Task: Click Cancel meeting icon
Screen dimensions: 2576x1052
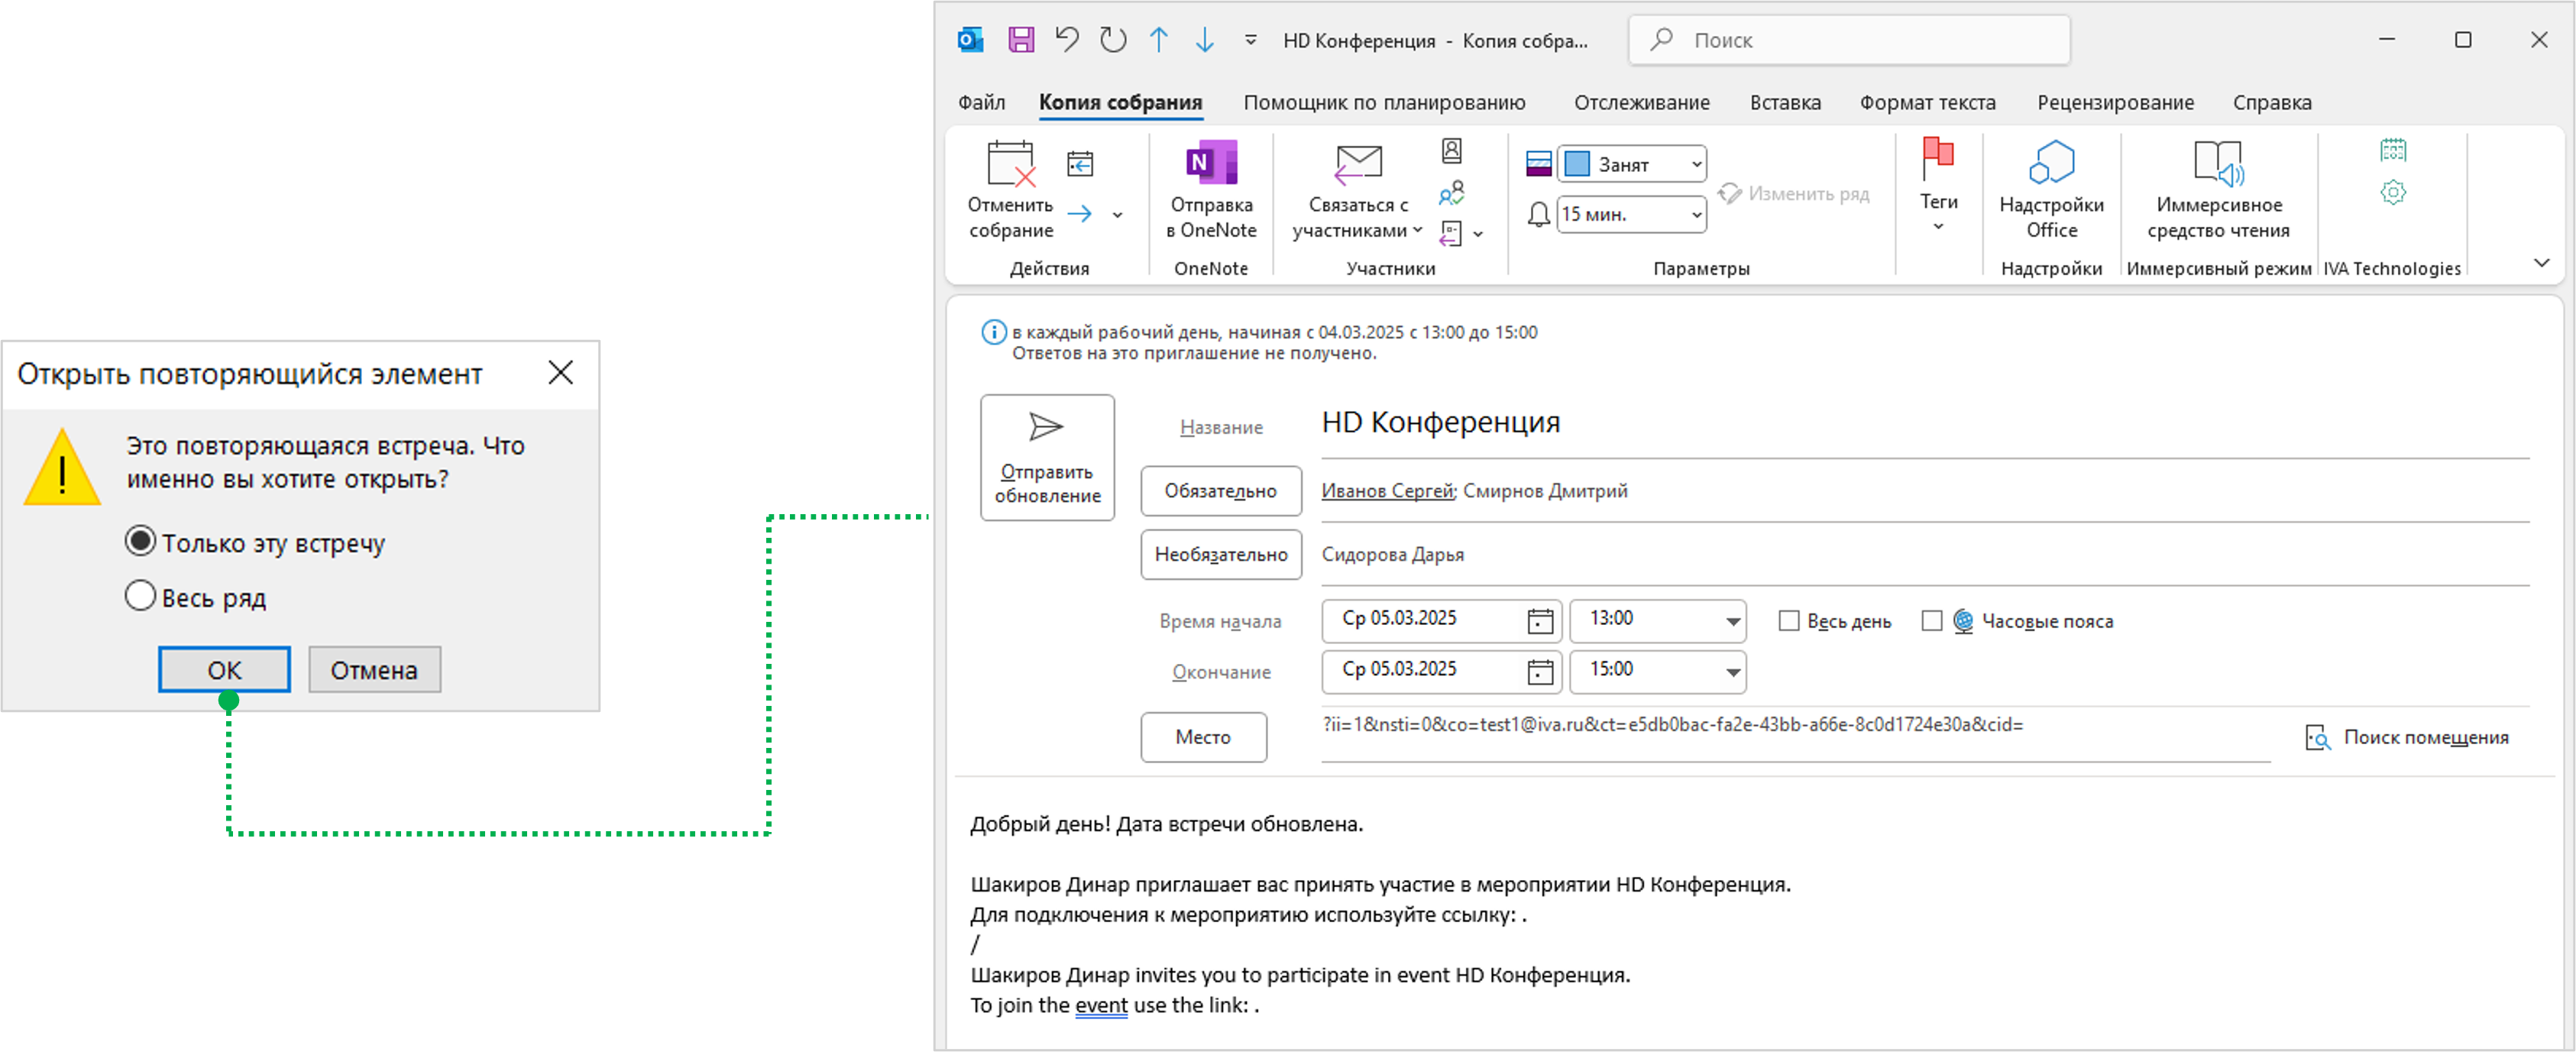Action: [x=1010, y=164]
